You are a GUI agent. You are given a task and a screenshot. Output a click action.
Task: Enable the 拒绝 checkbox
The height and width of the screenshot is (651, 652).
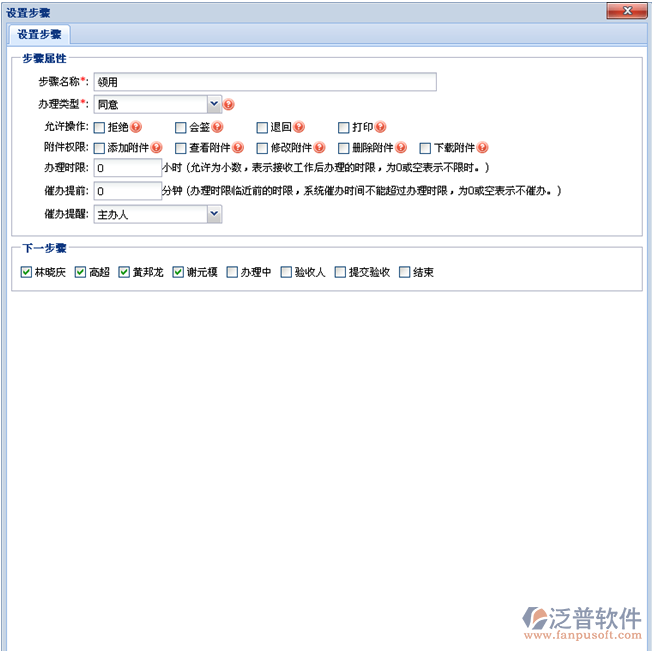click(x=100, y=127)
